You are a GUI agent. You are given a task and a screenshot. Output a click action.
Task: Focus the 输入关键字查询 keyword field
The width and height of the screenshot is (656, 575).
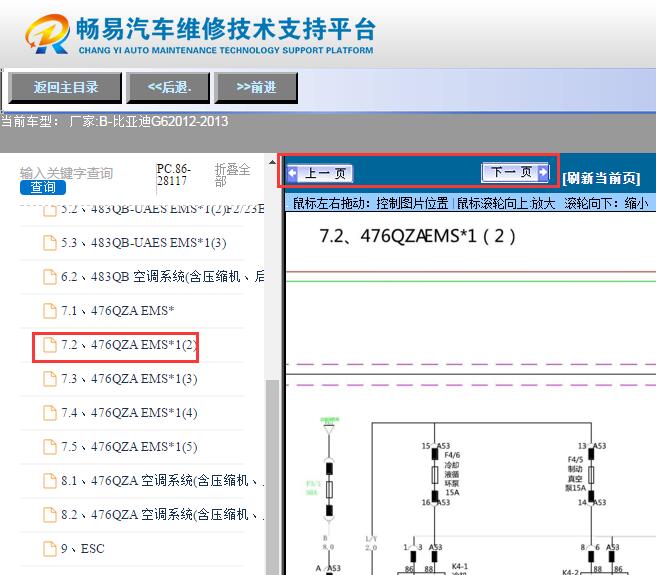tap(67, 173)
